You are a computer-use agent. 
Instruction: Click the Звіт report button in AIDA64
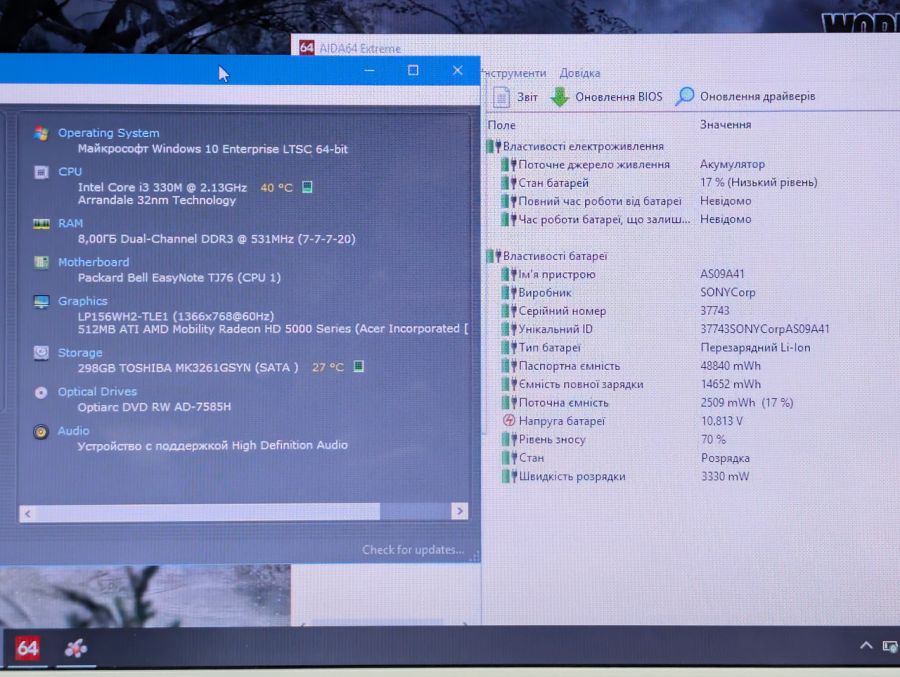515,96
